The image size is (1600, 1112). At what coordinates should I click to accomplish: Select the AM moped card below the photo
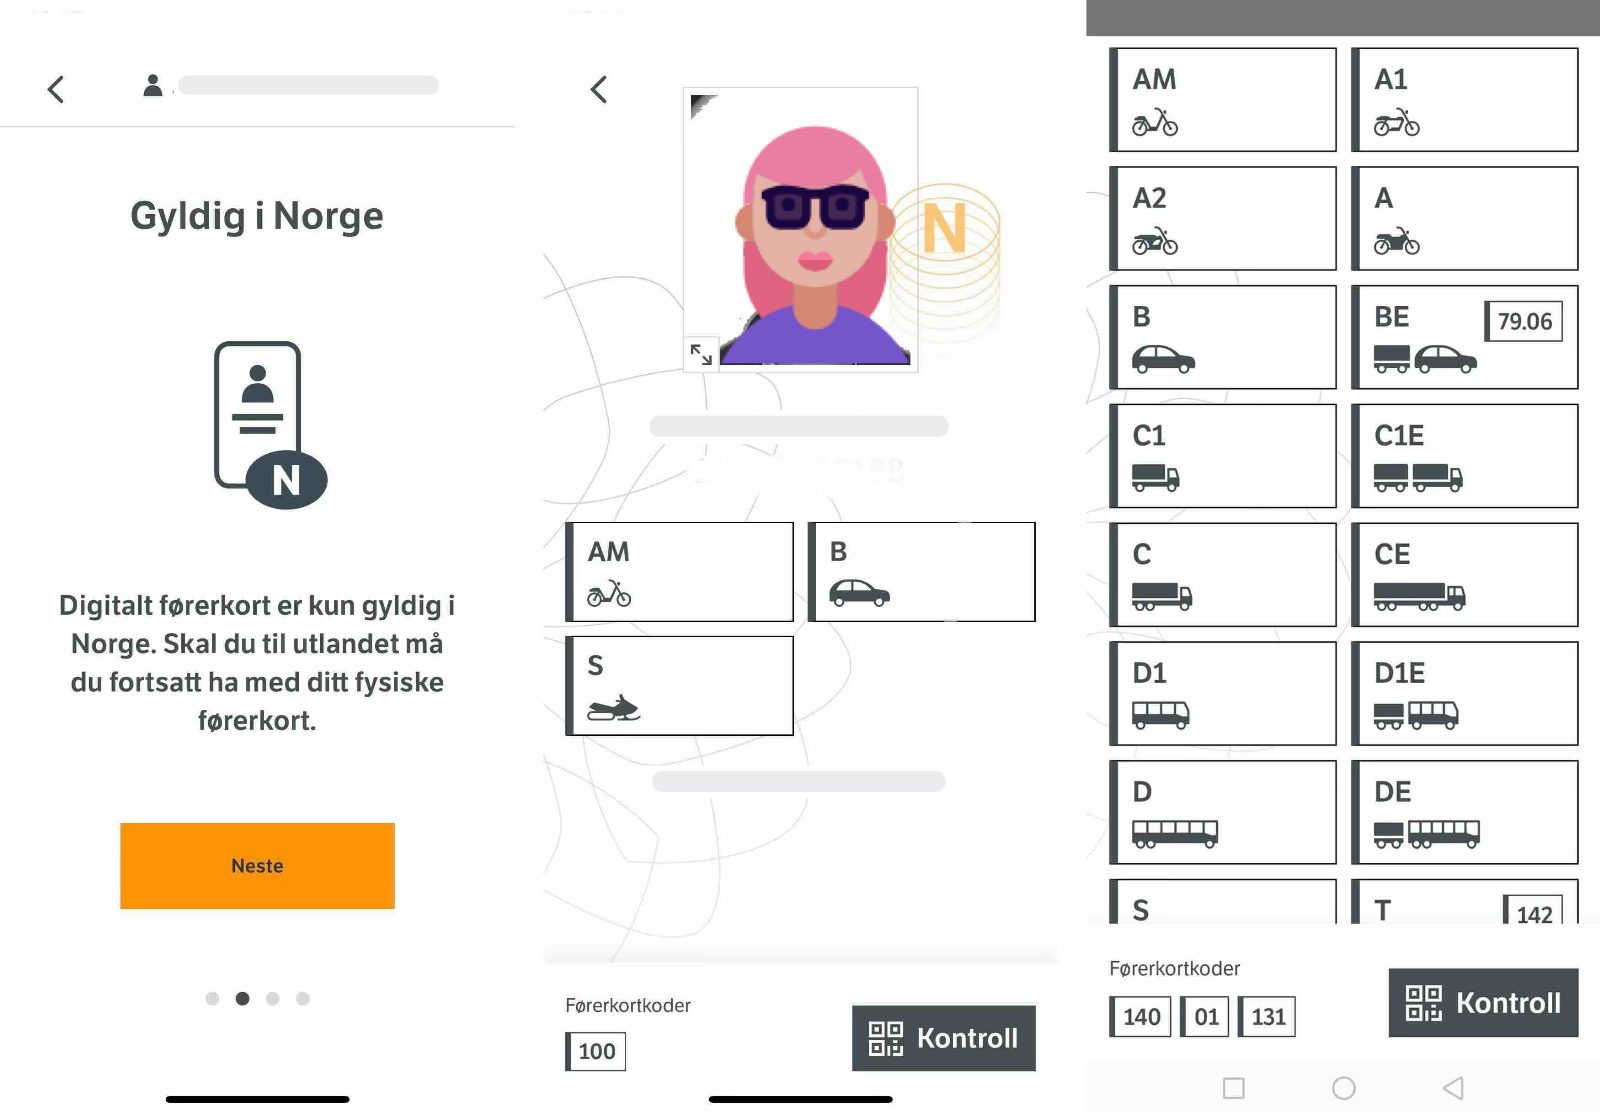pyautogui.click(x=680, y=572)
